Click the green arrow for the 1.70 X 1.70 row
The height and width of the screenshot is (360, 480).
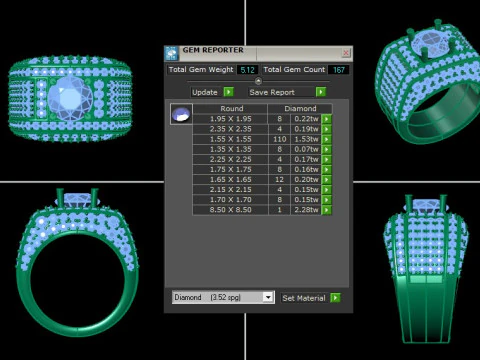(x=327, y=200)
